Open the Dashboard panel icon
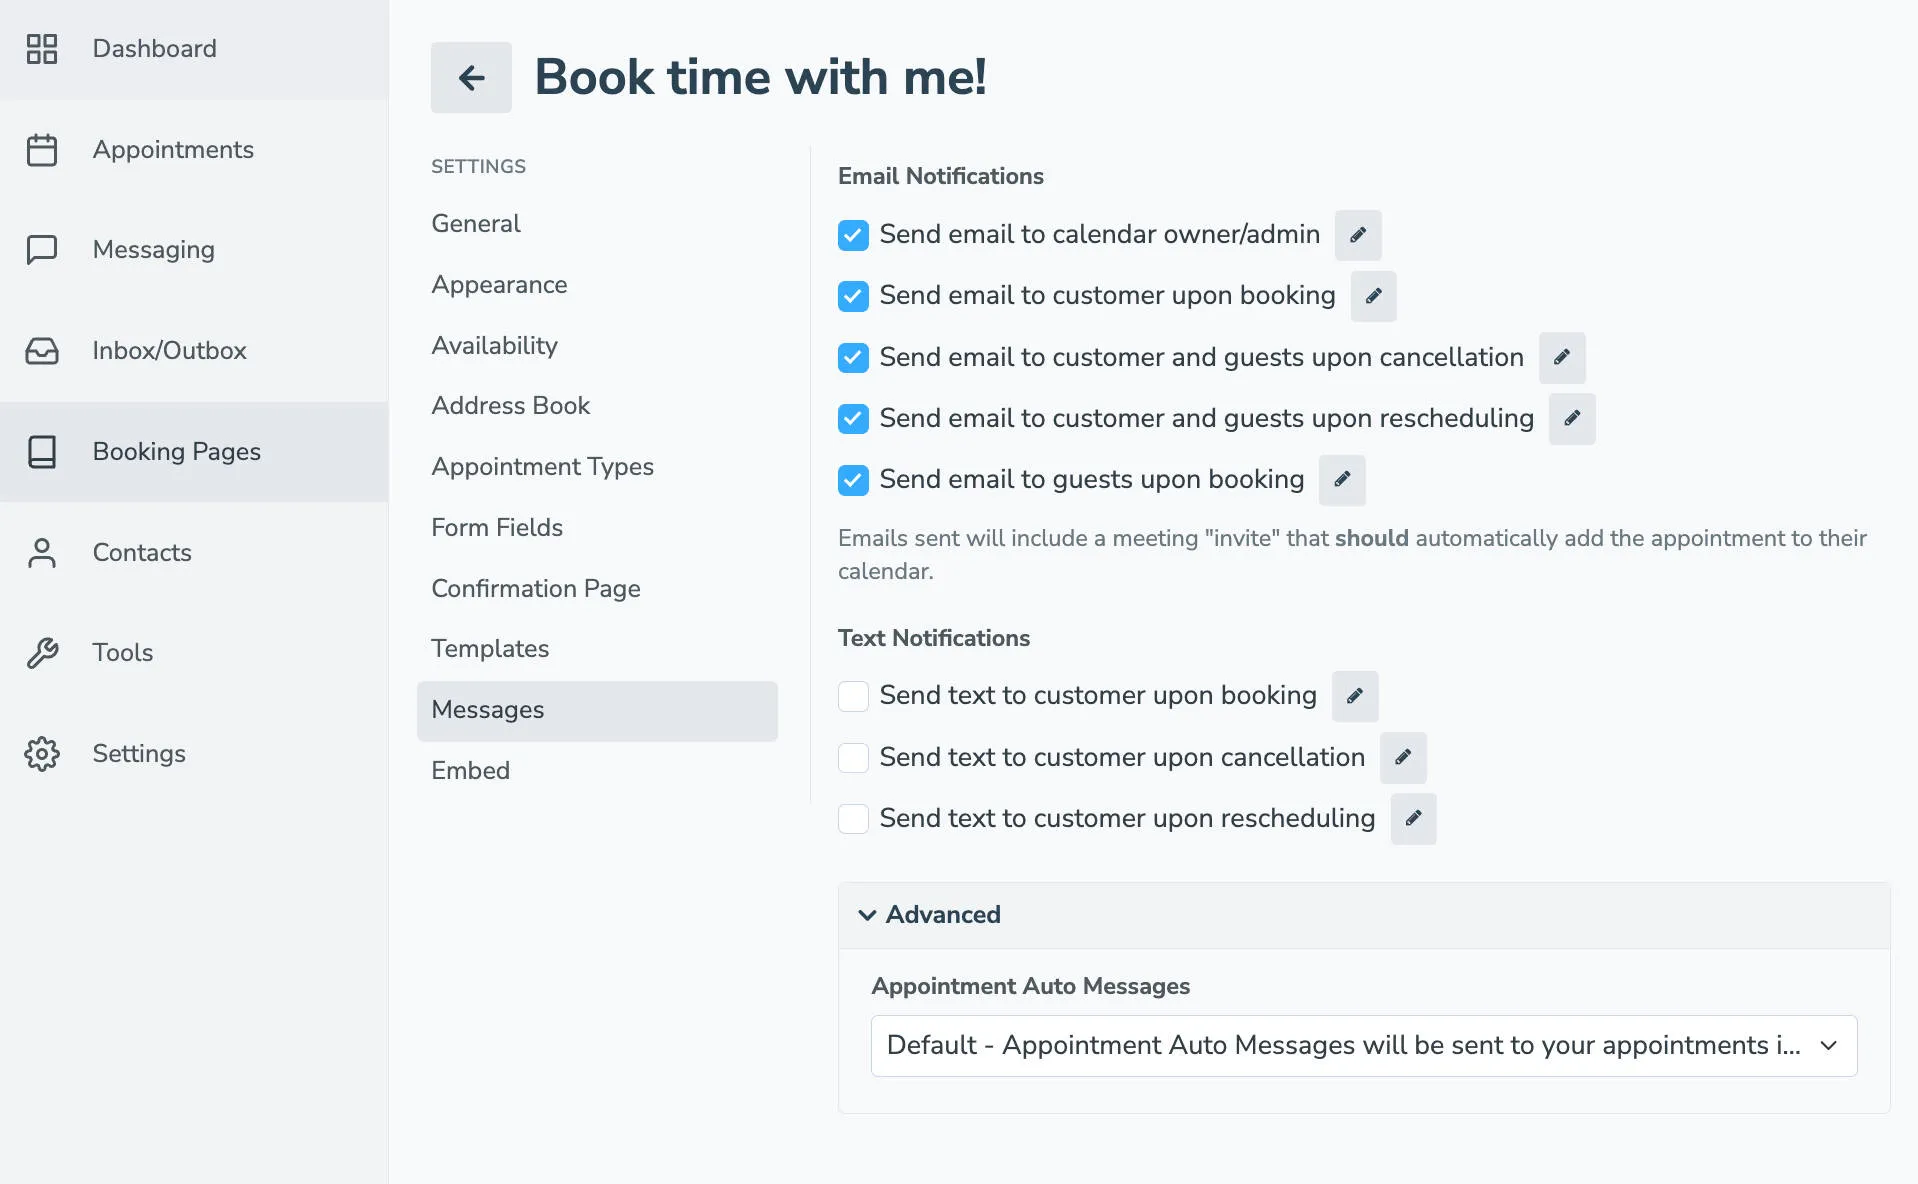The width and height of the screenshot is (1918, 1184). (42, 48)
